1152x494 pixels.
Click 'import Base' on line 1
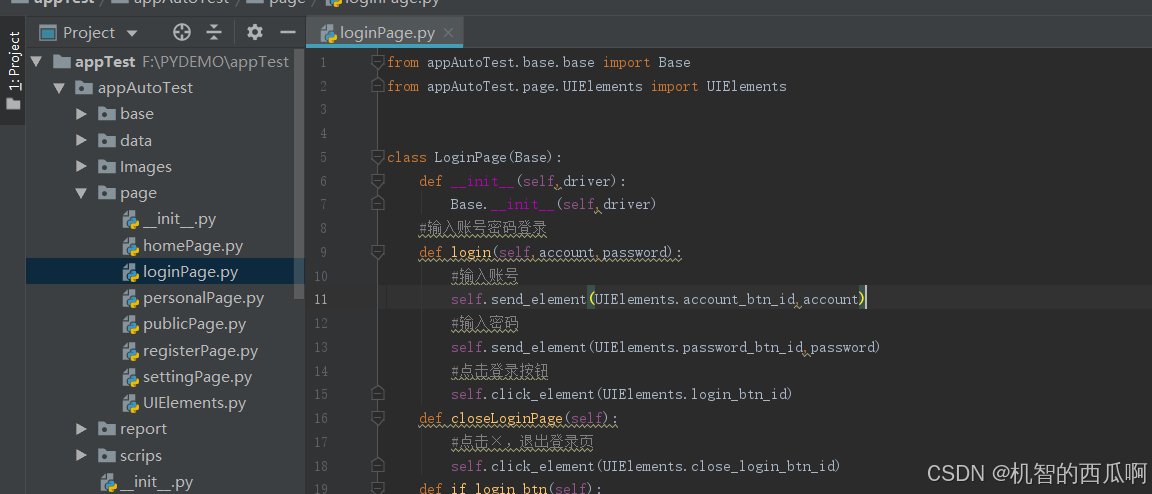(x=647, y=62)
